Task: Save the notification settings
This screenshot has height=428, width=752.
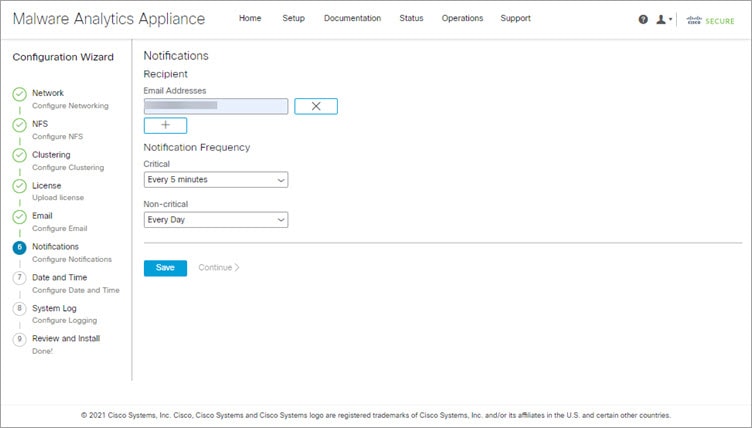Action: [x=165, y=268]
